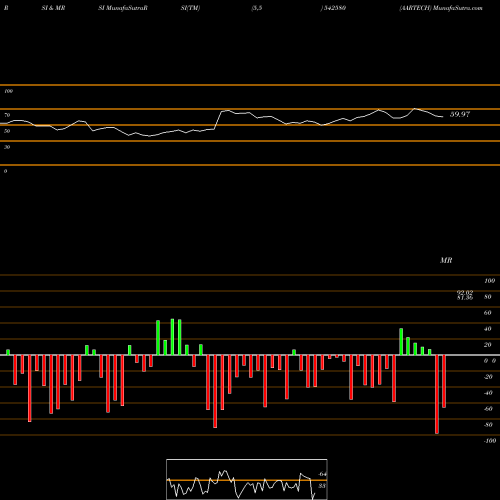Click the 30 level label on RSI axis
Viewport: 500px width, 500px height.
tap(7, 147)
